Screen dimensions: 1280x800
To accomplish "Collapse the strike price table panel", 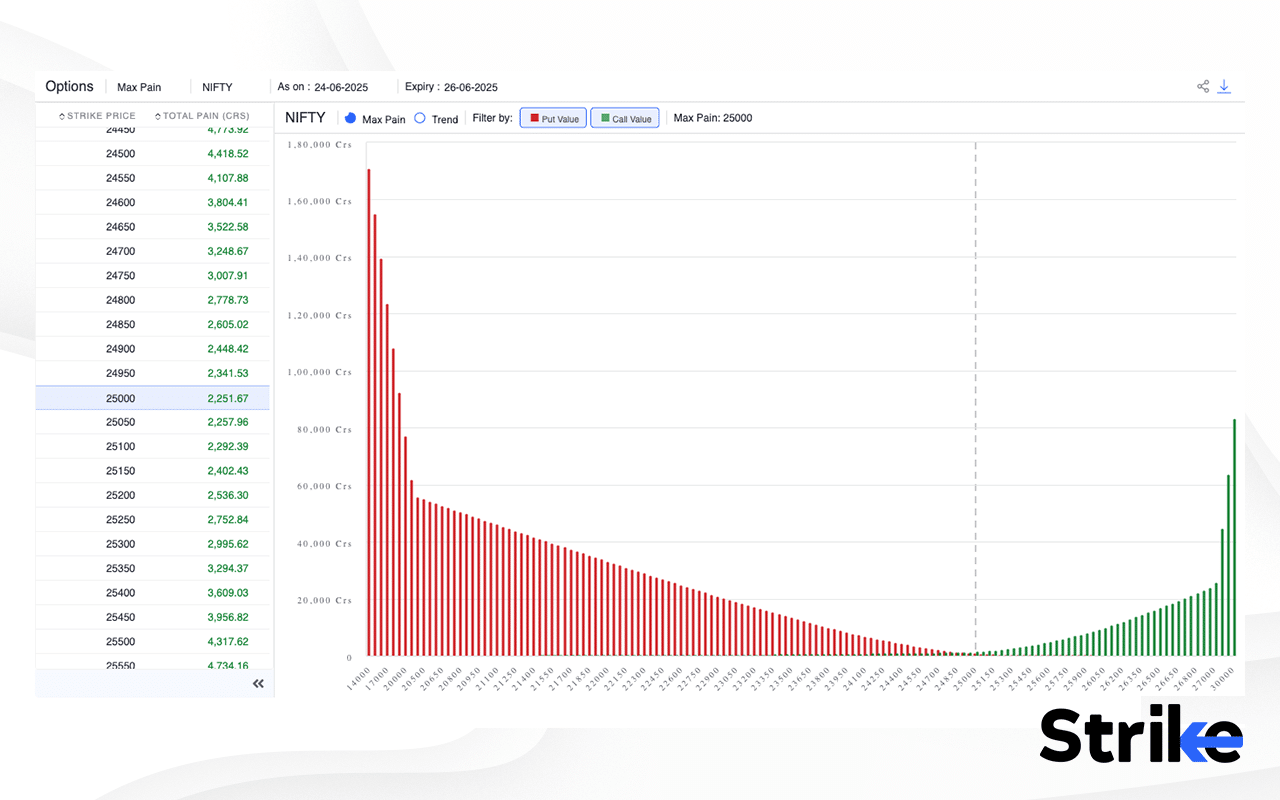I will click(258, 683).
